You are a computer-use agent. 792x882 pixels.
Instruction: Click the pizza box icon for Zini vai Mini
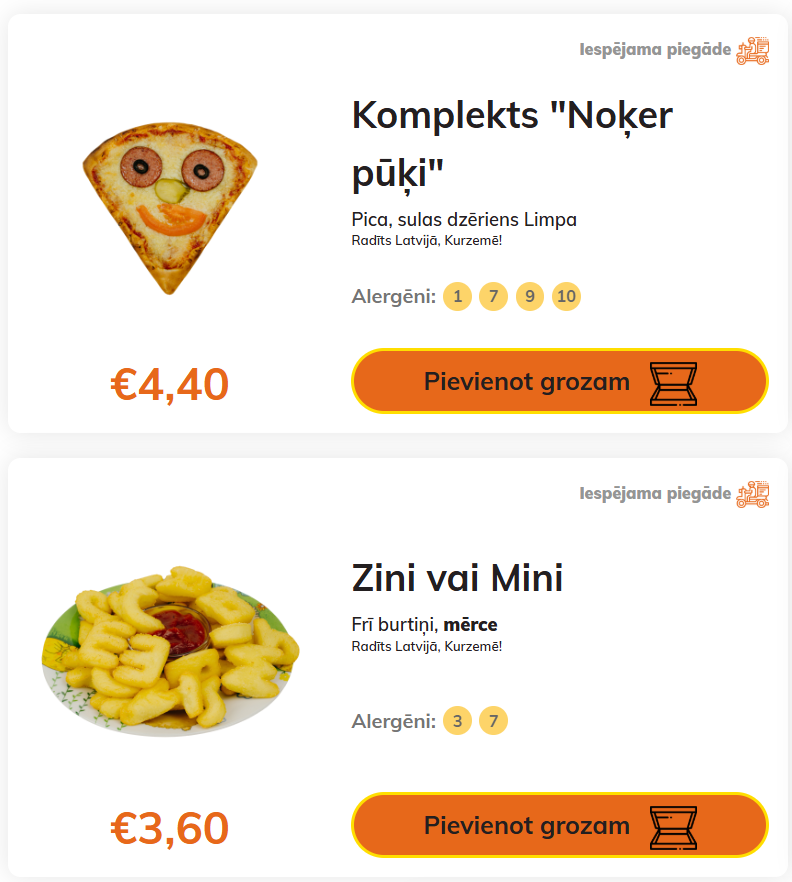[673, 826]
